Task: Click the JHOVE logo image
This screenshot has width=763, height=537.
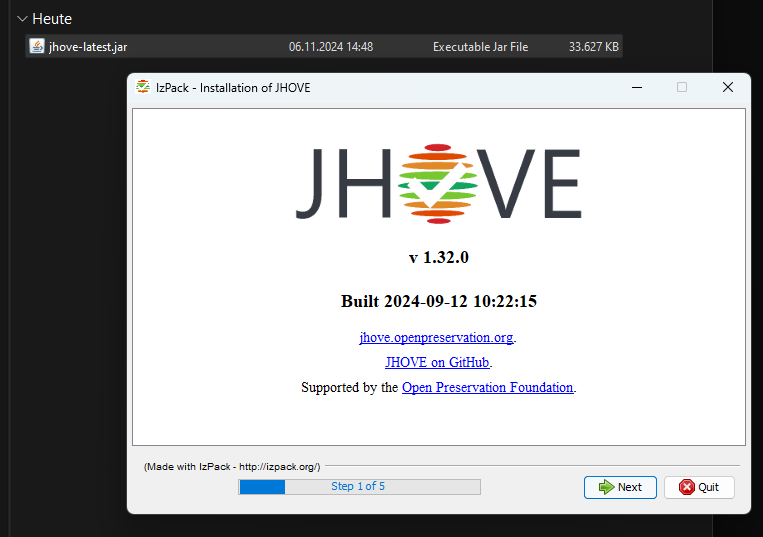Action: (x=438, y=182)
